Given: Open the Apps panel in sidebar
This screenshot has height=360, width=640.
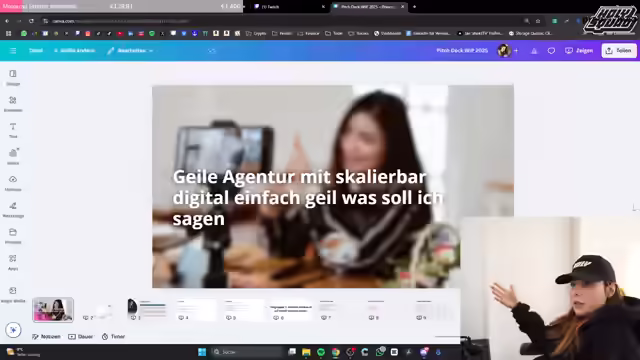Looking at the screenshot, I should [x=13, y=262].
